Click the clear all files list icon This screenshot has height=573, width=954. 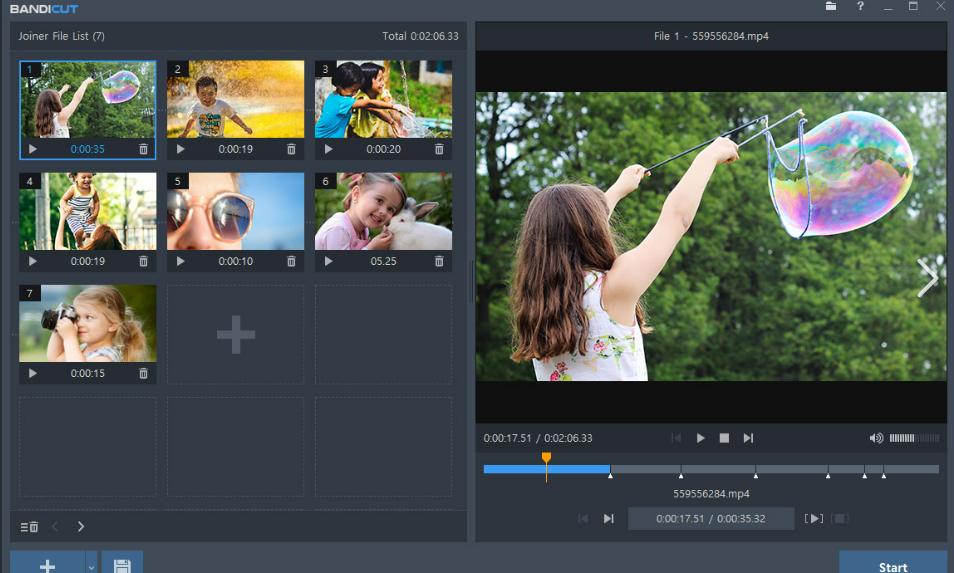click(x=29, y=527)
